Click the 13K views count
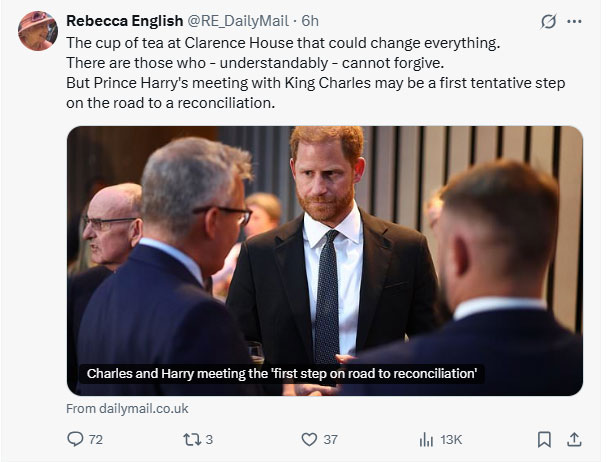 (x=451, y=439)
